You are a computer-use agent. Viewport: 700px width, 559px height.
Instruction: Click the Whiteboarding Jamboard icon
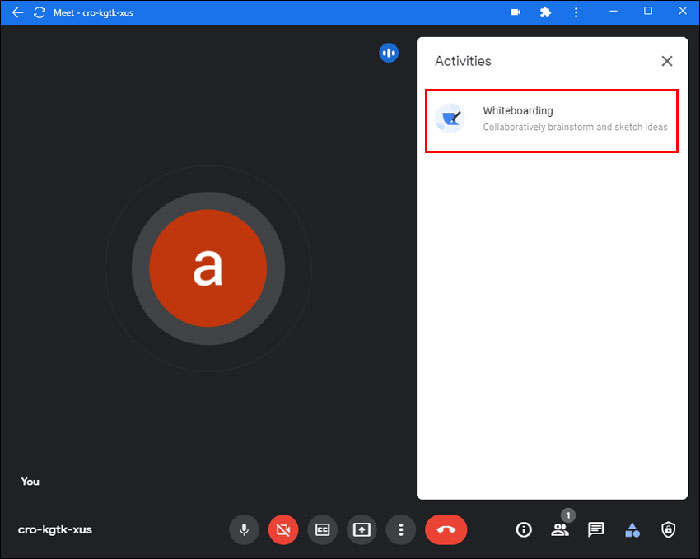click(451, 119)
